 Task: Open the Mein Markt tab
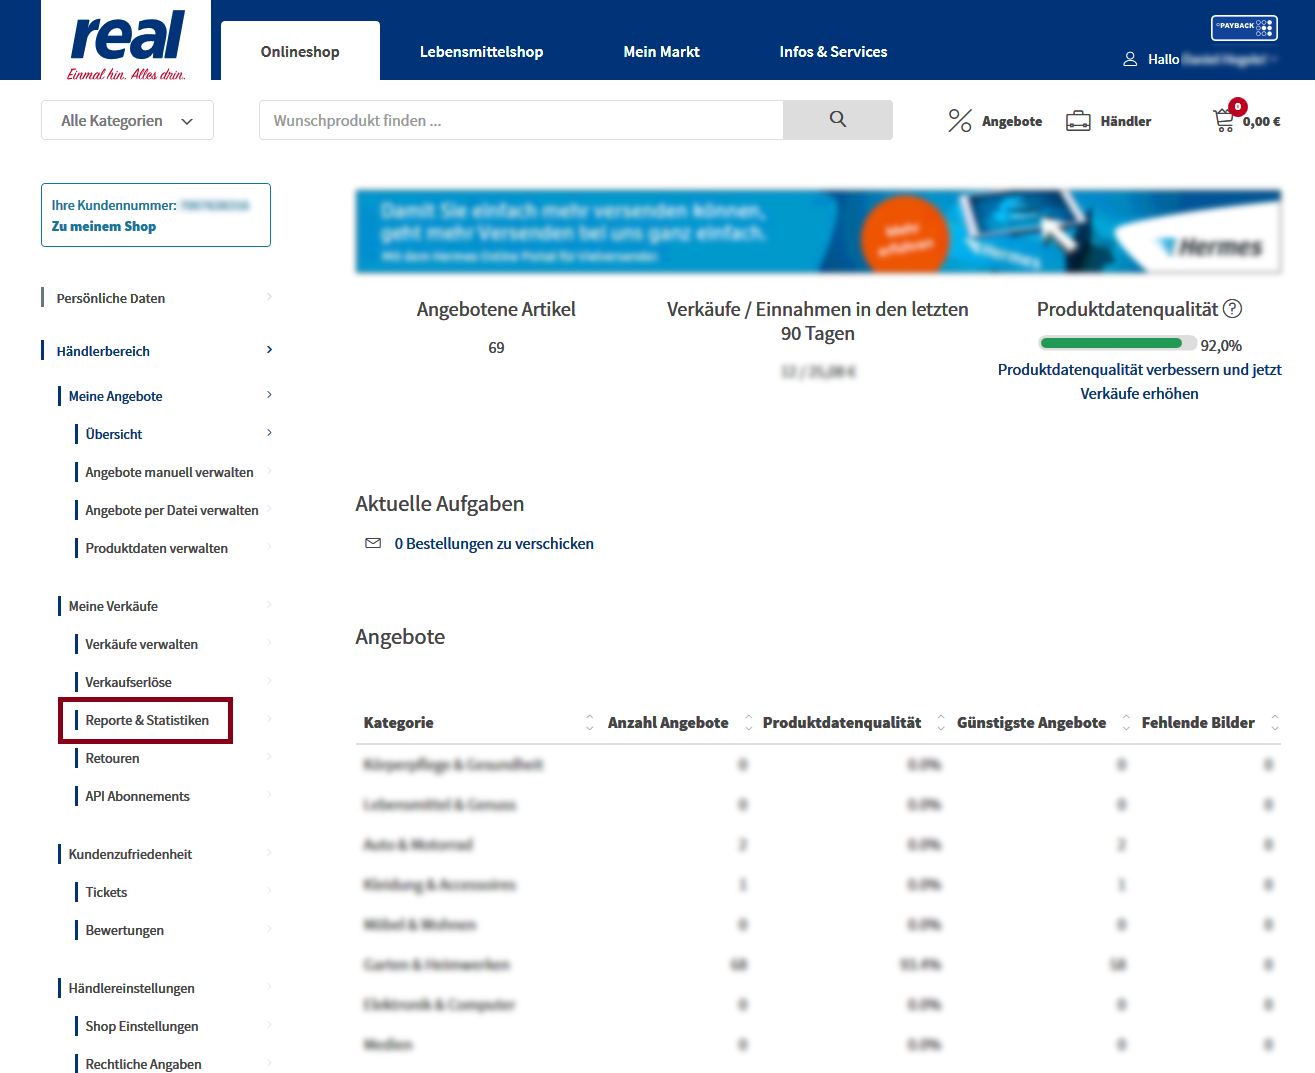coord(661,52)
